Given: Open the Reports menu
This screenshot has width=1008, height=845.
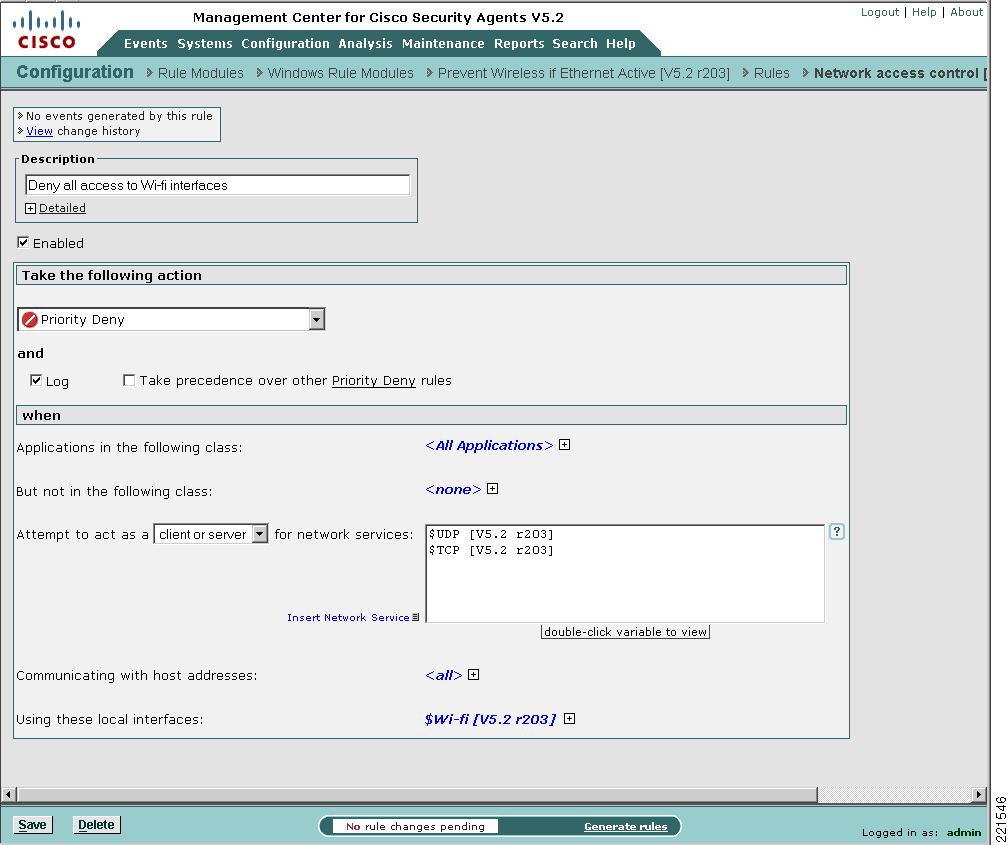Looking at the screenshot, I should point(519,44).
